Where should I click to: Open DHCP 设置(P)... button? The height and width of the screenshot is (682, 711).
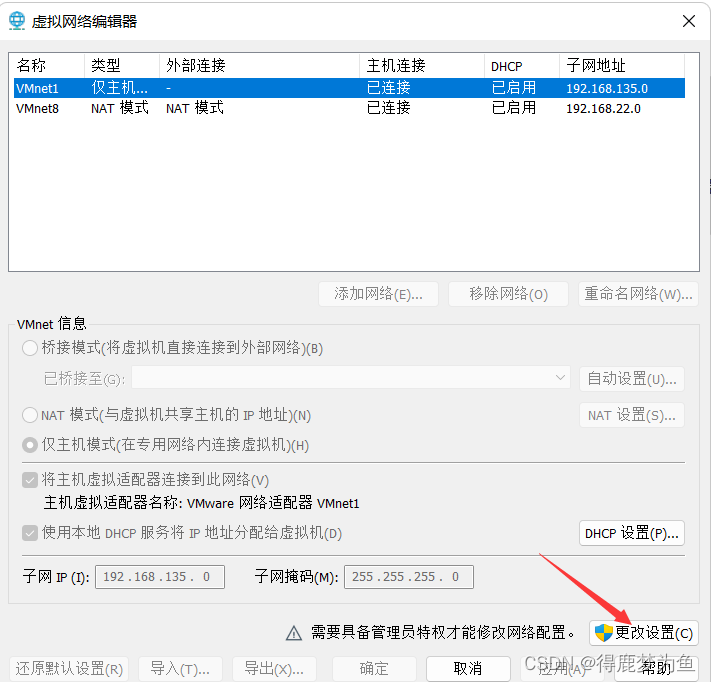(632, 533)
